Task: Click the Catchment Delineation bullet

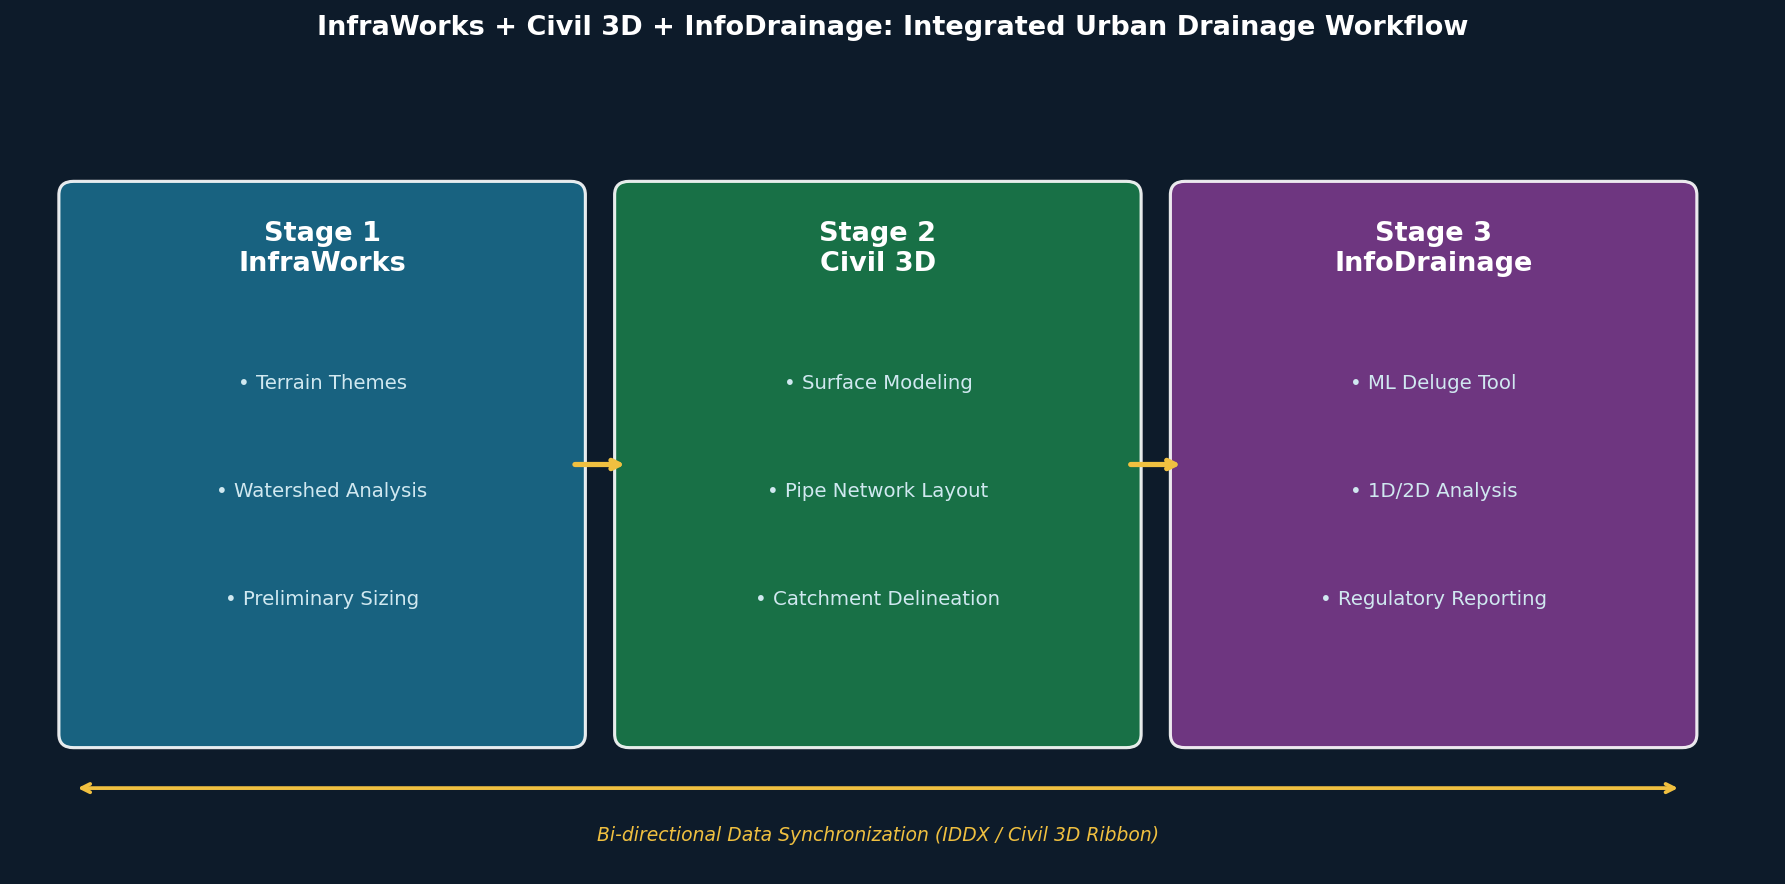Action: (x=878, y=599)
